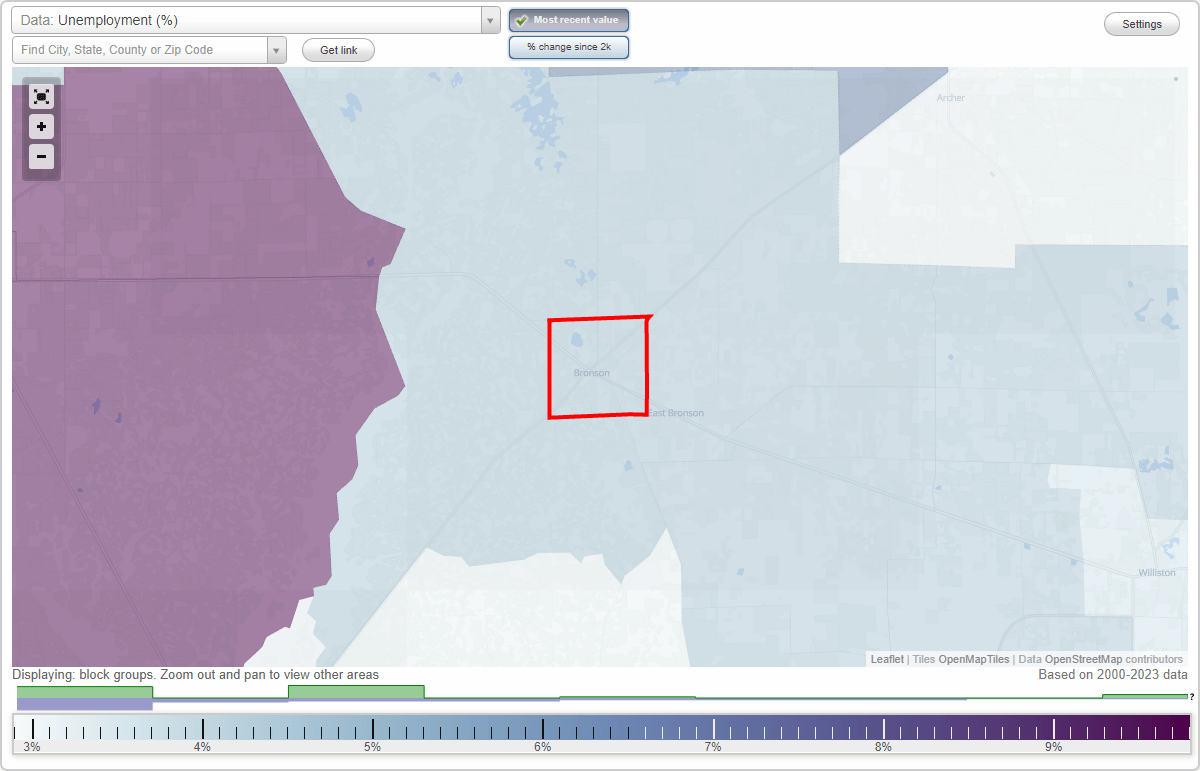Click the Data dropdown arrow
Image resolution: width=1200 pixels, height=771 pixels.
click(x=489, y=20)
